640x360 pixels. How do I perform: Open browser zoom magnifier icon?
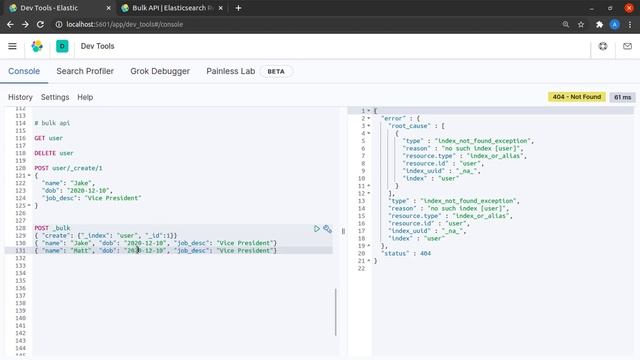coord(566,24)
